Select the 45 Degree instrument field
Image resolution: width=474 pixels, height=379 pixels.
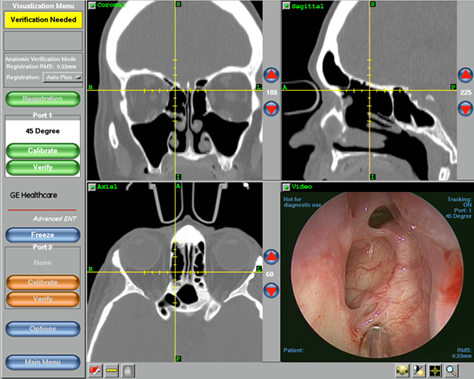coord(43,131)
